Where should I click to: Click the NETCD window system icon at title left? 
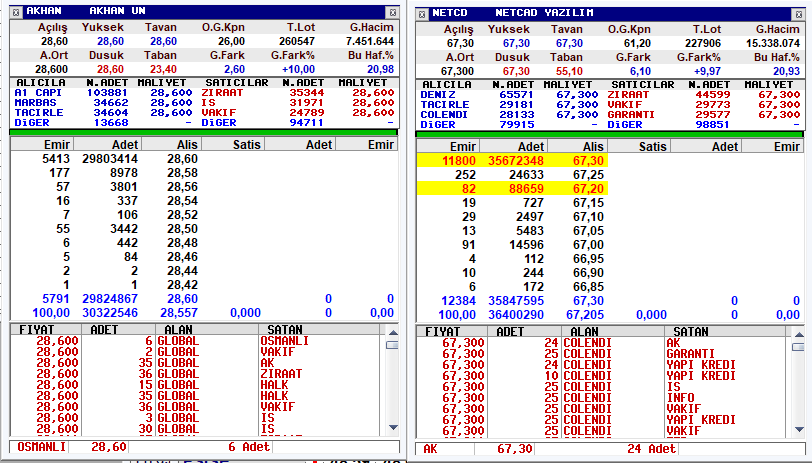click(422, 13)
